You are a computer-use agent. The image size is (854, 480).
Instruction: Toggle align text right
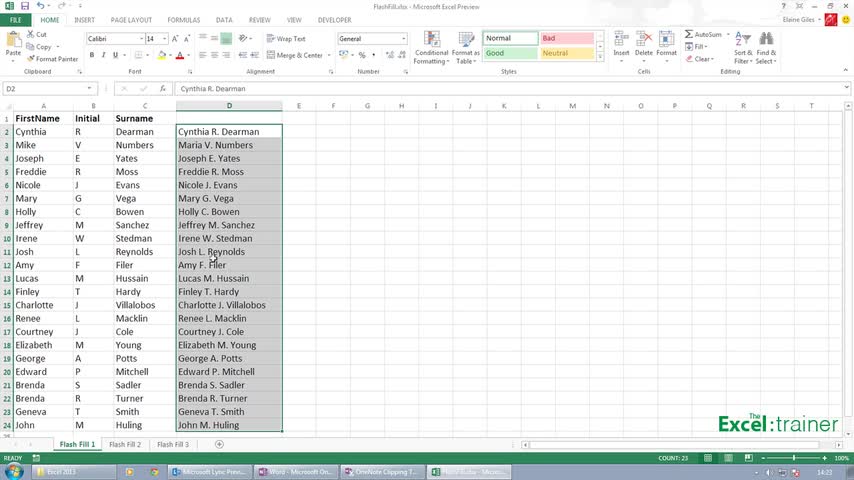pos(226,55)
